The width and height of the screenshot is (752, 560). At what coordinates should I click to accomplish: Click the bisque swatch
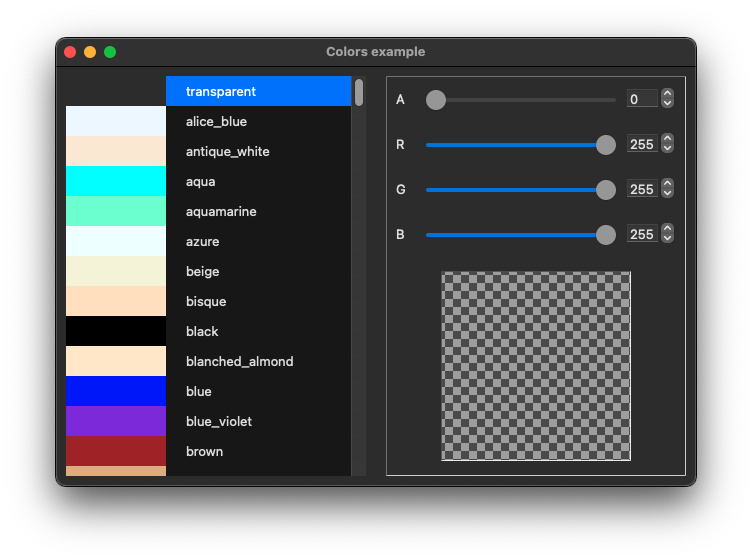point(116,301)
